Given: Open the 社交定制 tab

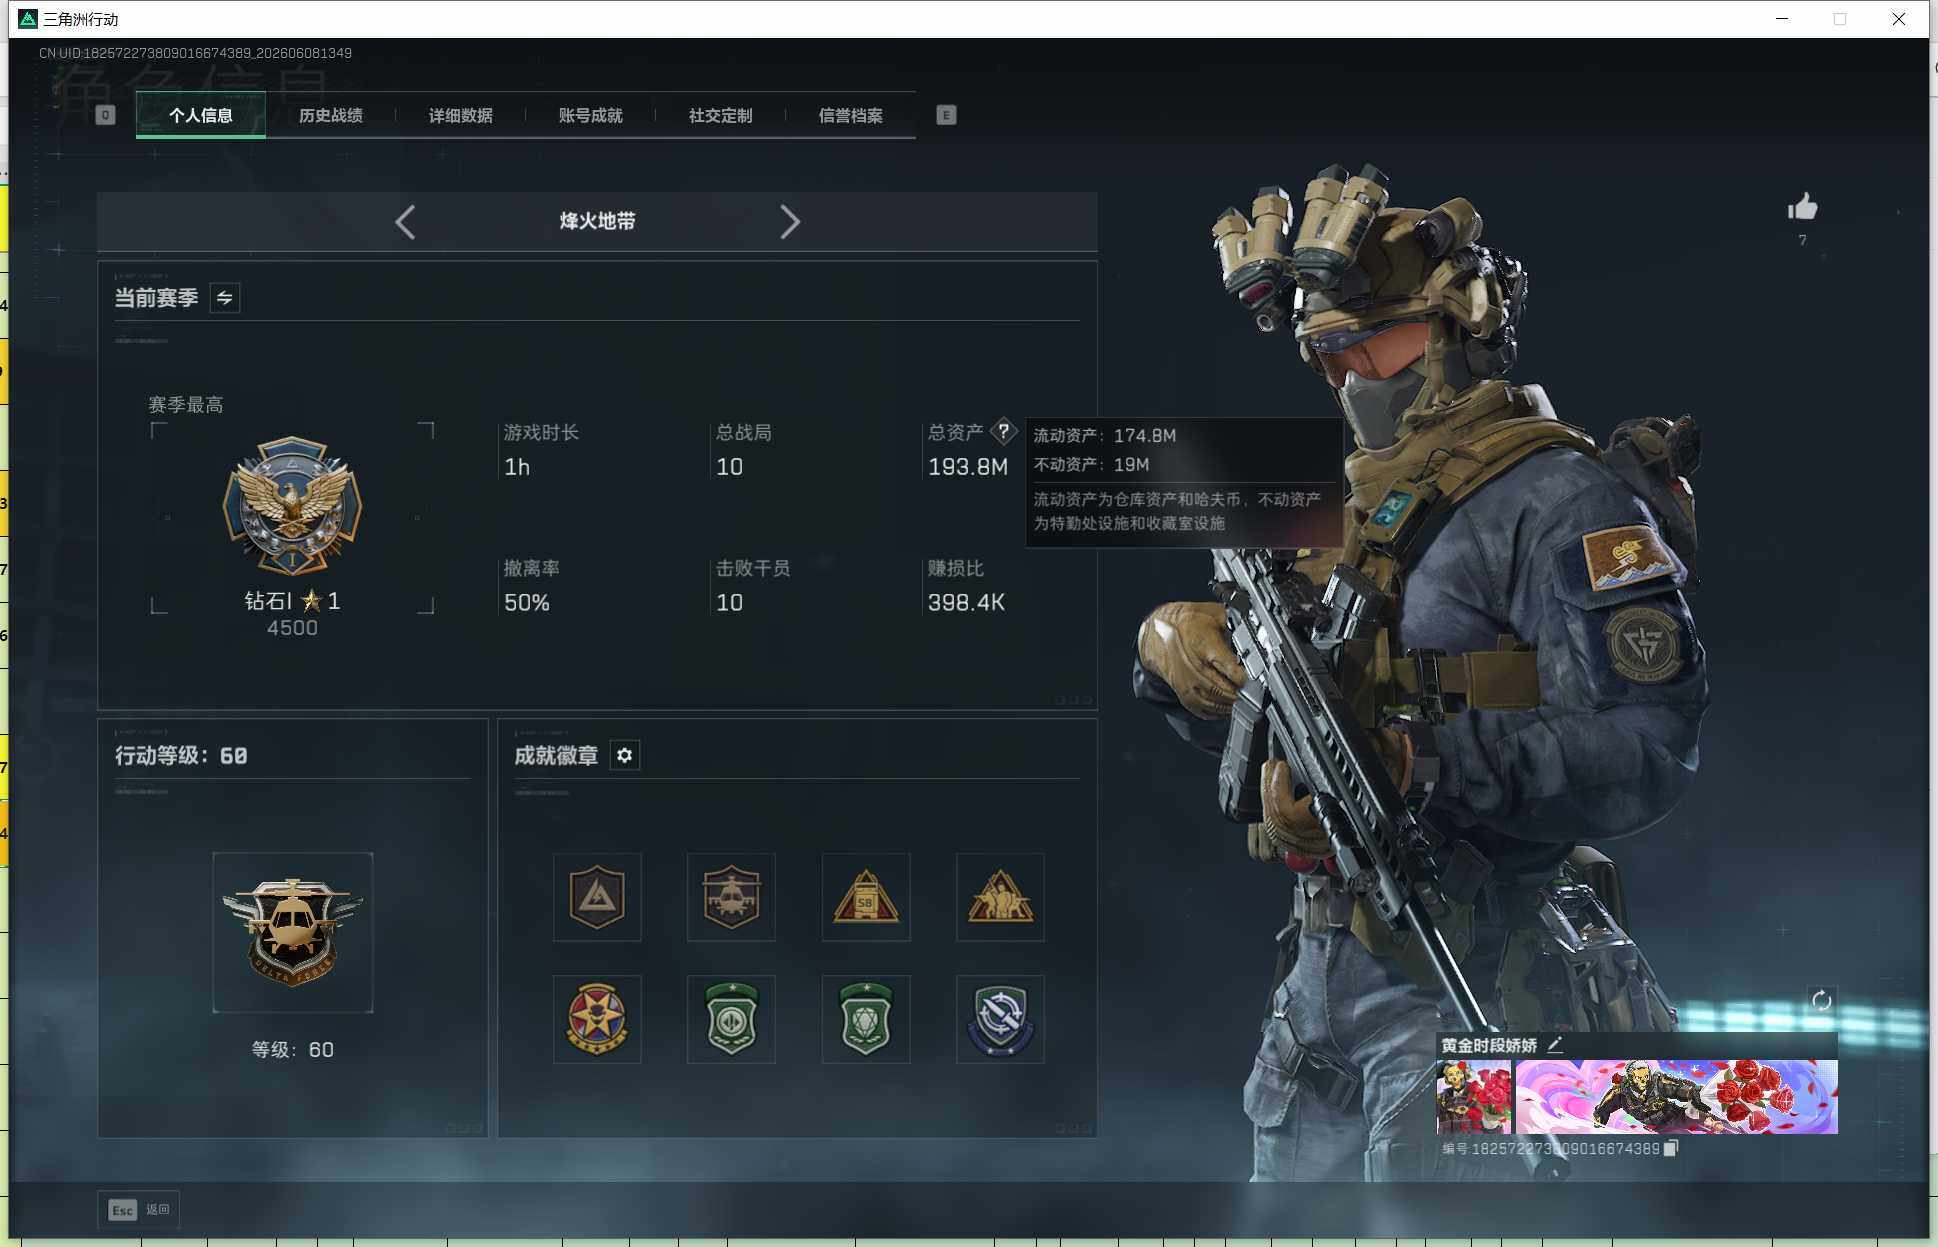Looking at the screenshot, I should [x=721, y=115].
